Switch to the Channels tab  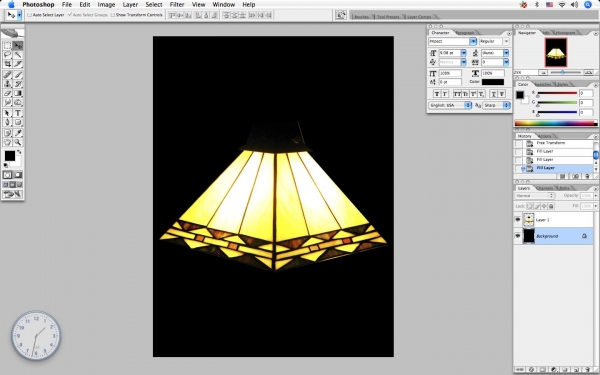[544, 188]
